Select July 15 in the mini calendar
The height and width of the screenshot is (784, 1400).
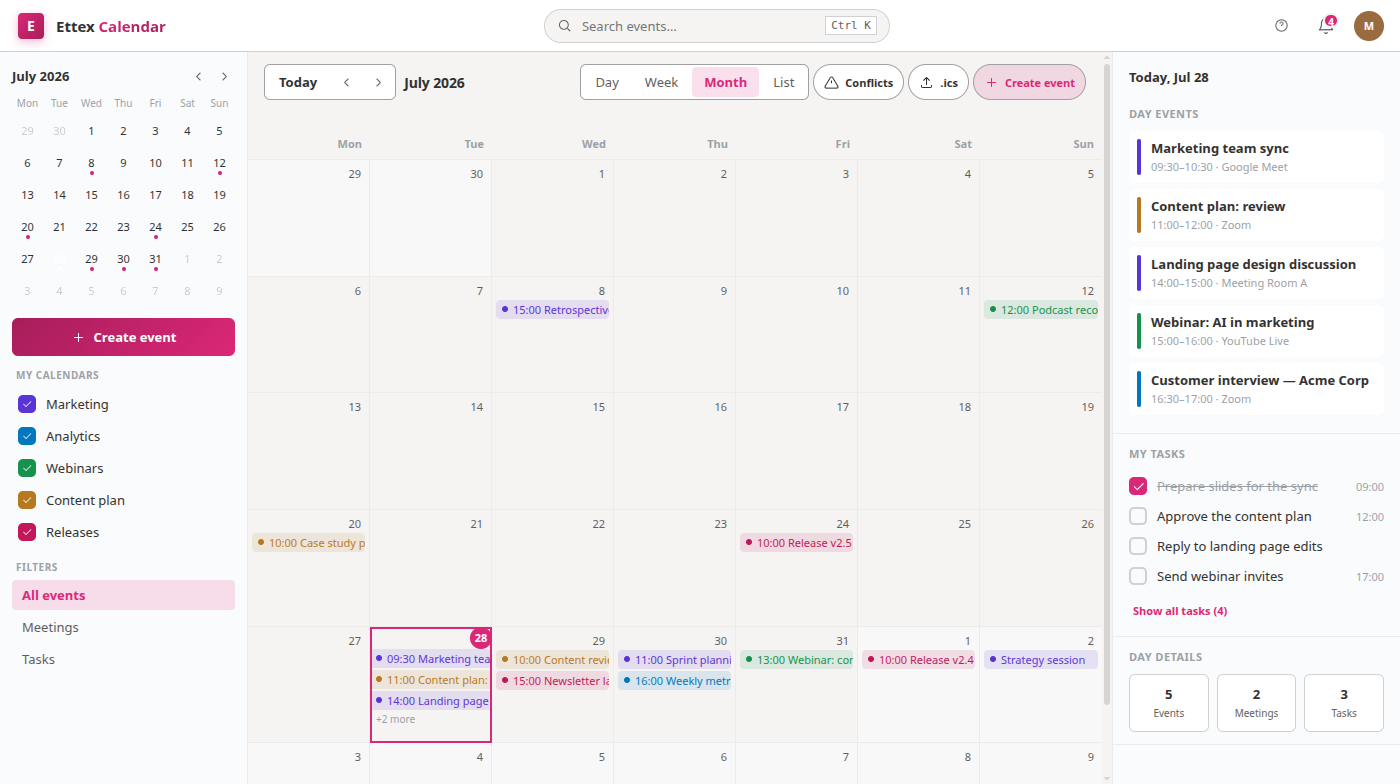click(x=91, y=195)
